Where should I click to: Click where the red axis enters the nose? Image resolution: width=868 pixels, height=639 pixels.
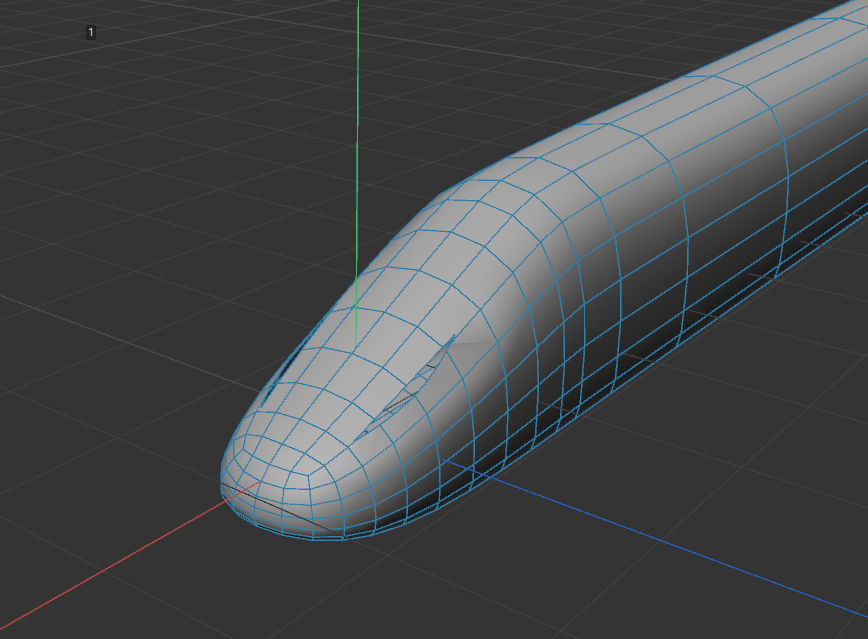pos(248,489)
